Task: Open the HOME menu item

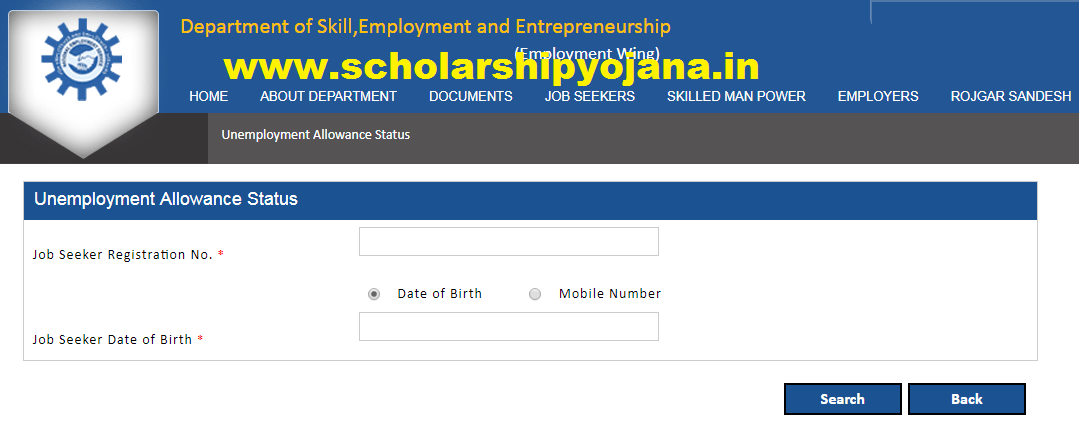Action: (x=208, y=96)
